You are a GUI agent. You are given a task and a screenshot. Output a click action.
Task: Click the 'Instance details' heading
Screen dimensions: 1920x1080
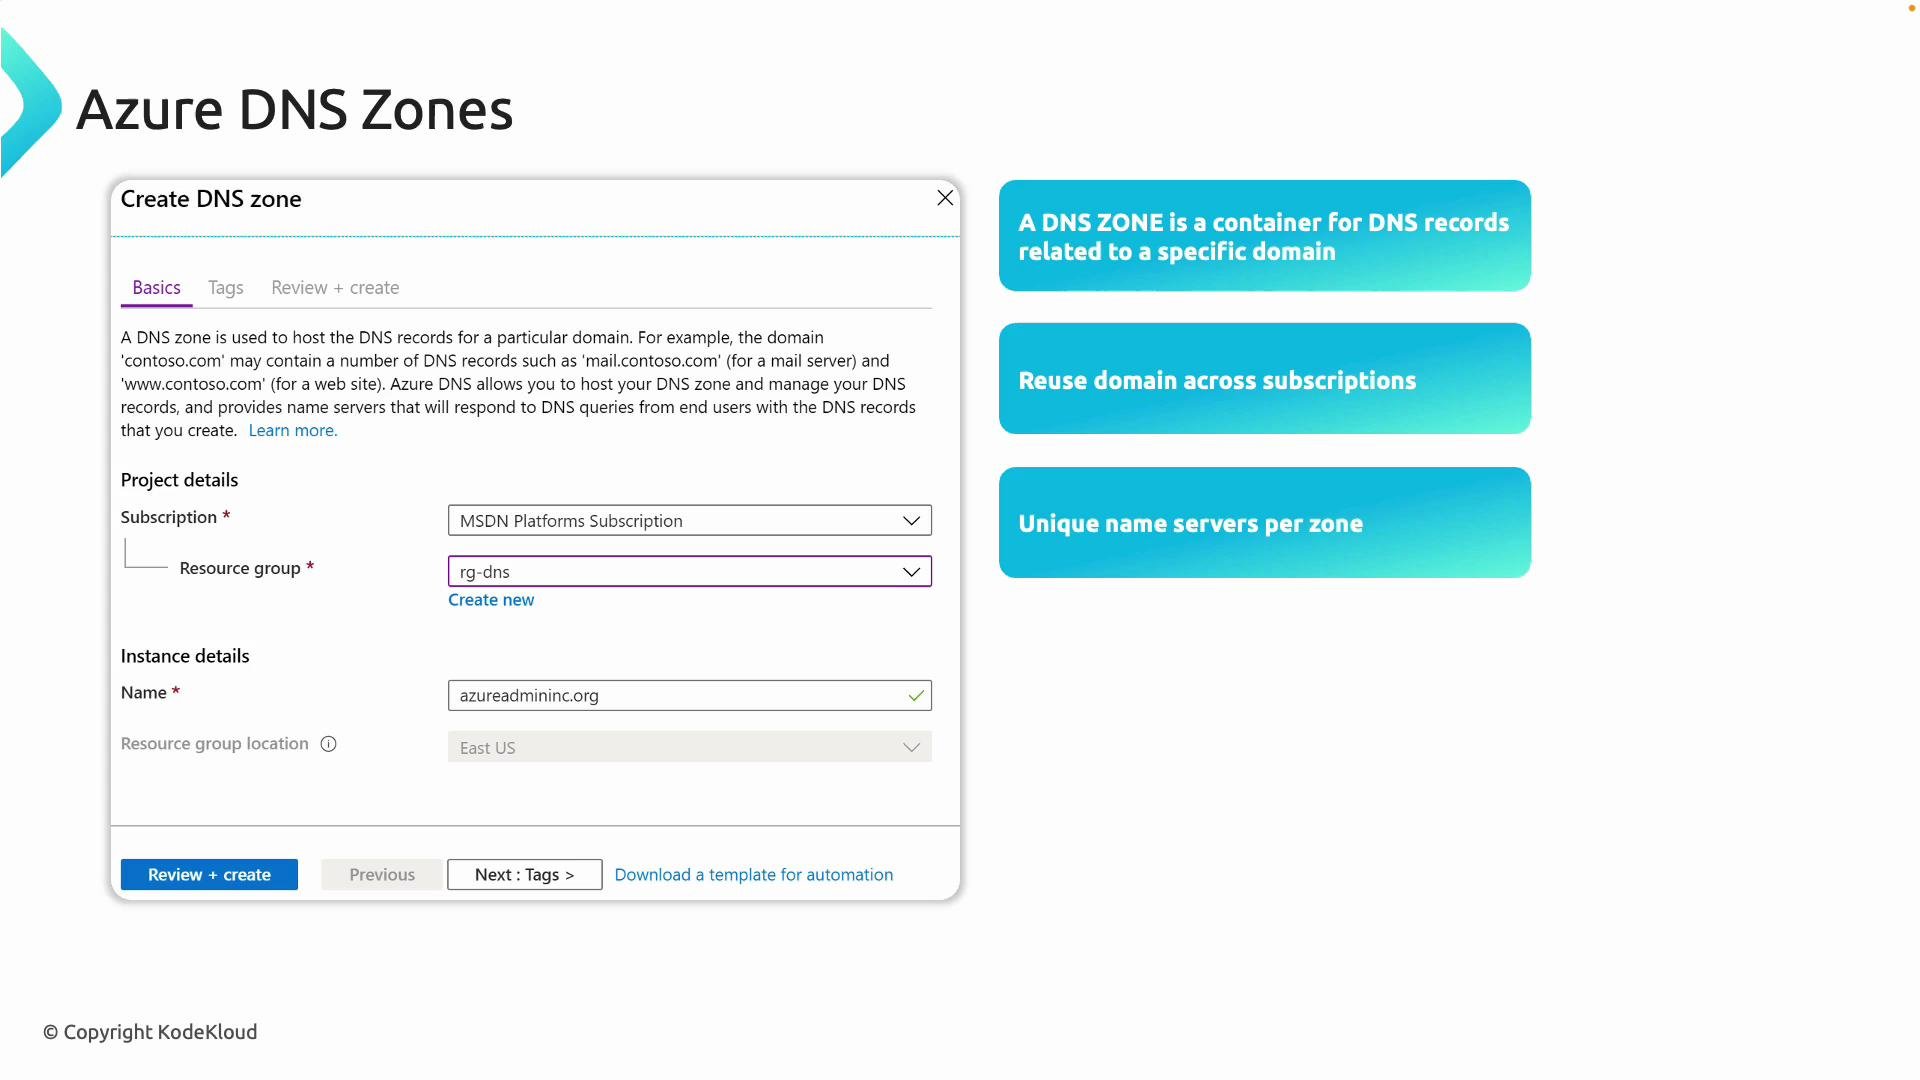185,656
